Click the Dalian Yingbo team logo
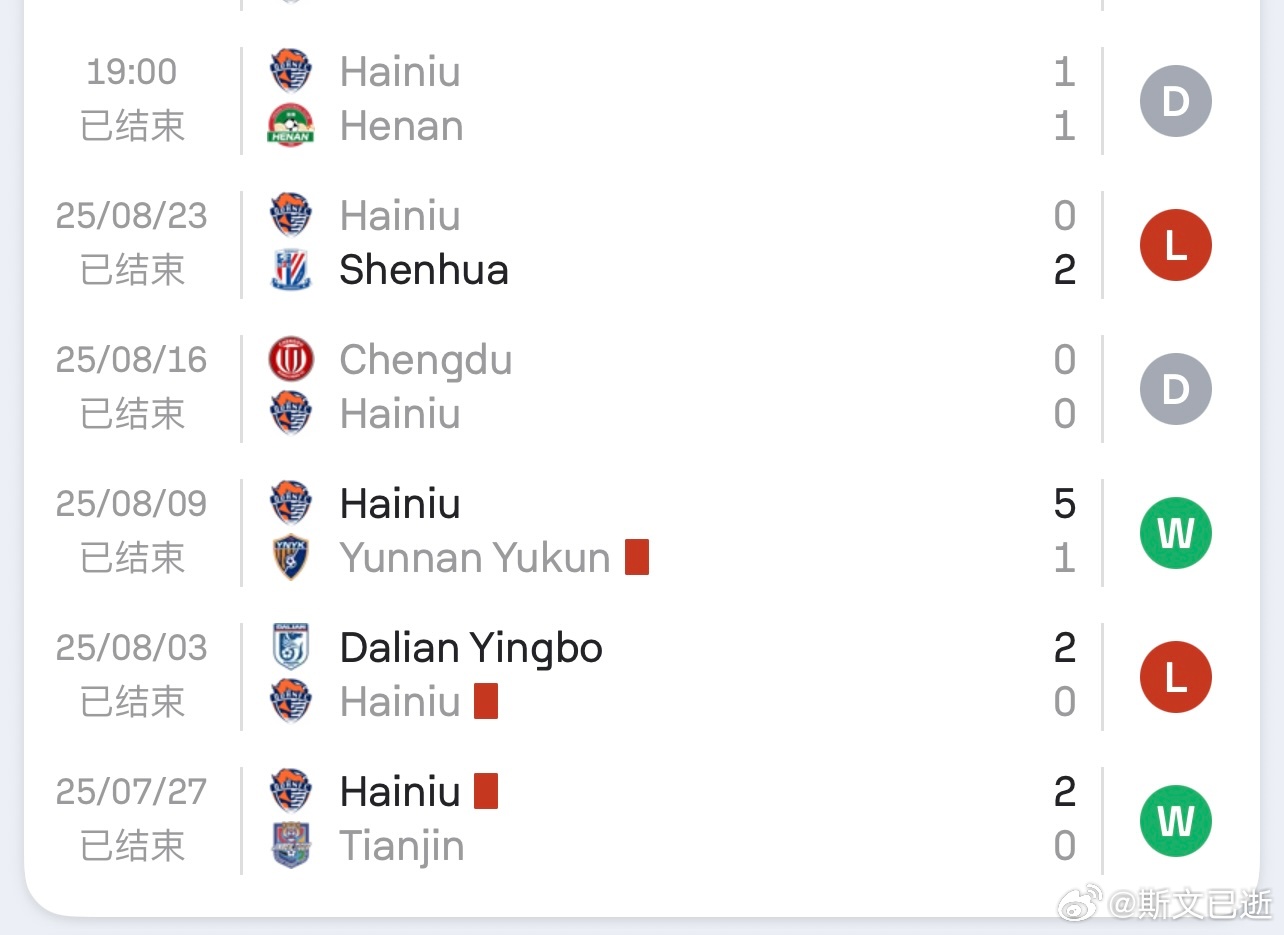 (291, 647)
